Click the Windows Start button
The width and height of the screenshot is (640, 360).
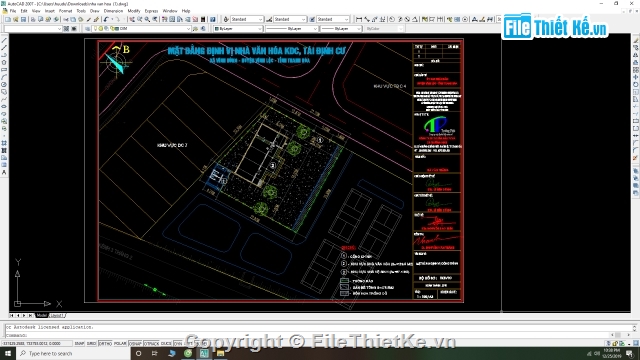tap(8, 353)
